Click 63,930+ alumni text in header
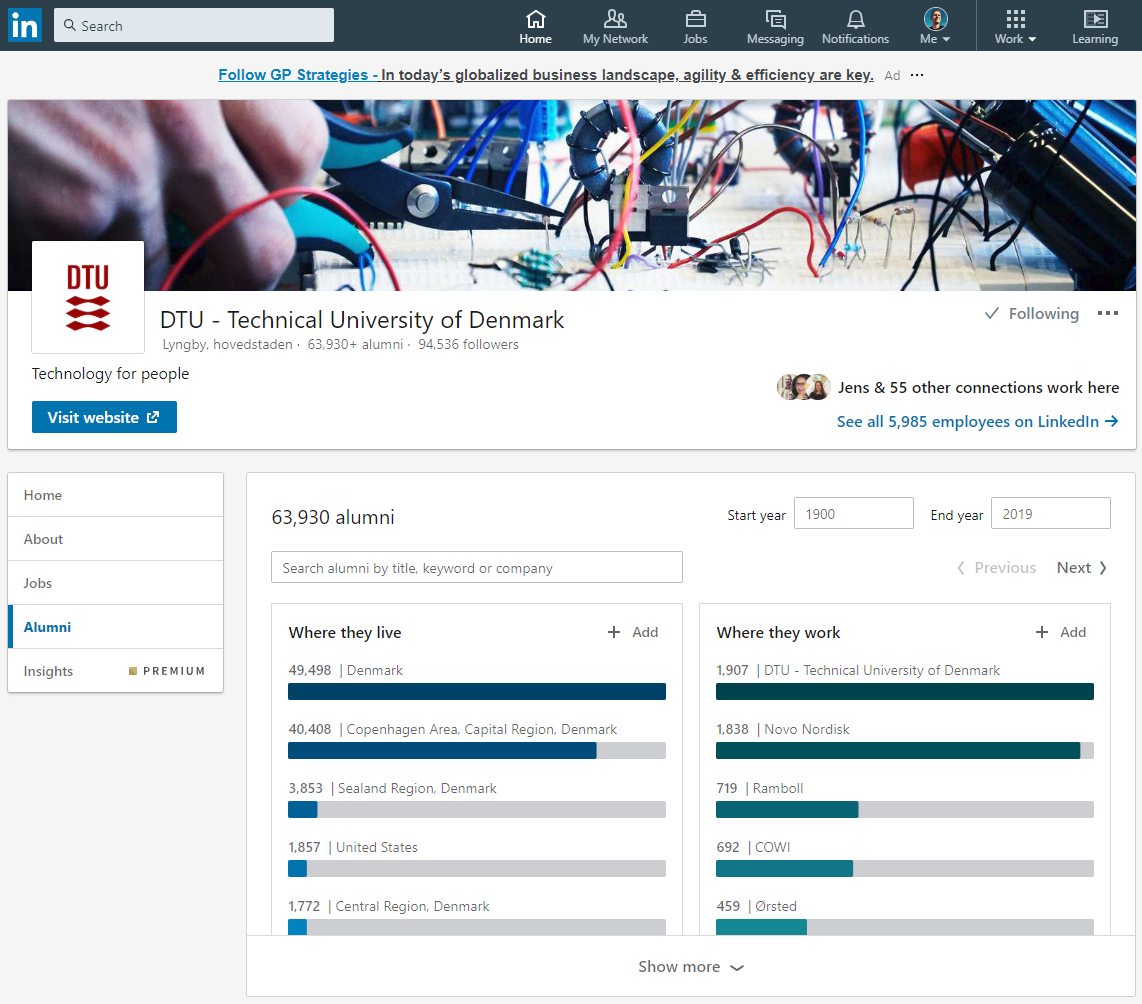The width and height of the screenshot is (1142, 1004). [355, 344]
